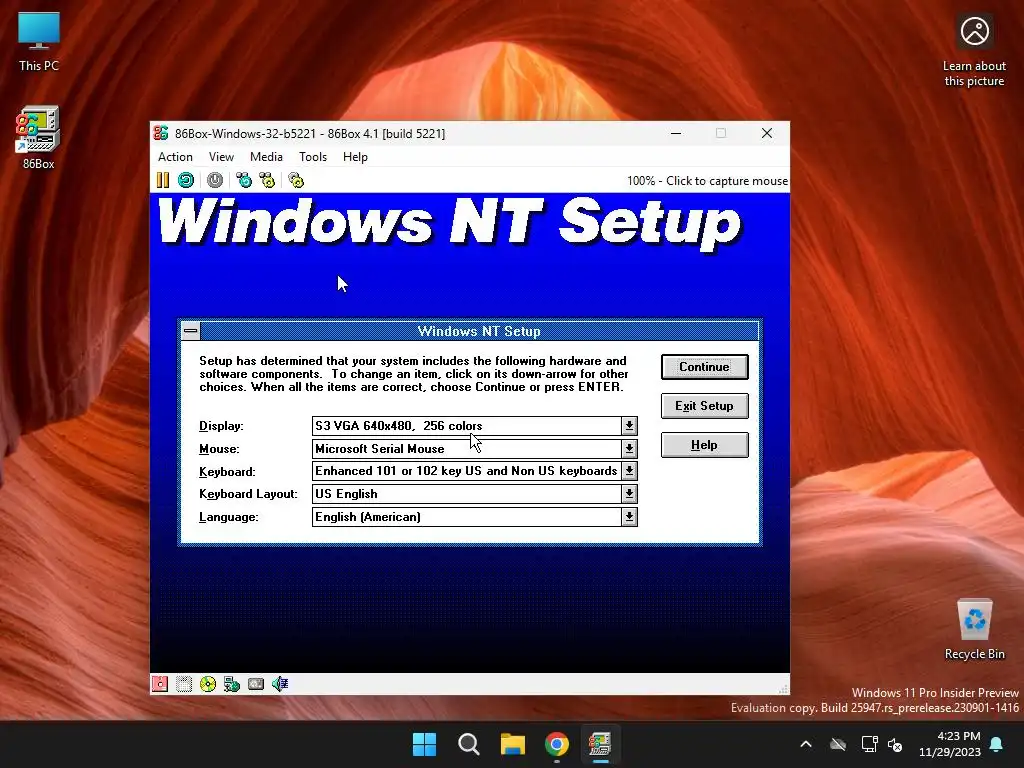Click the 86Box taskbar app icon
Viewport: 1024px width, 768px height.
pos(600,744)
